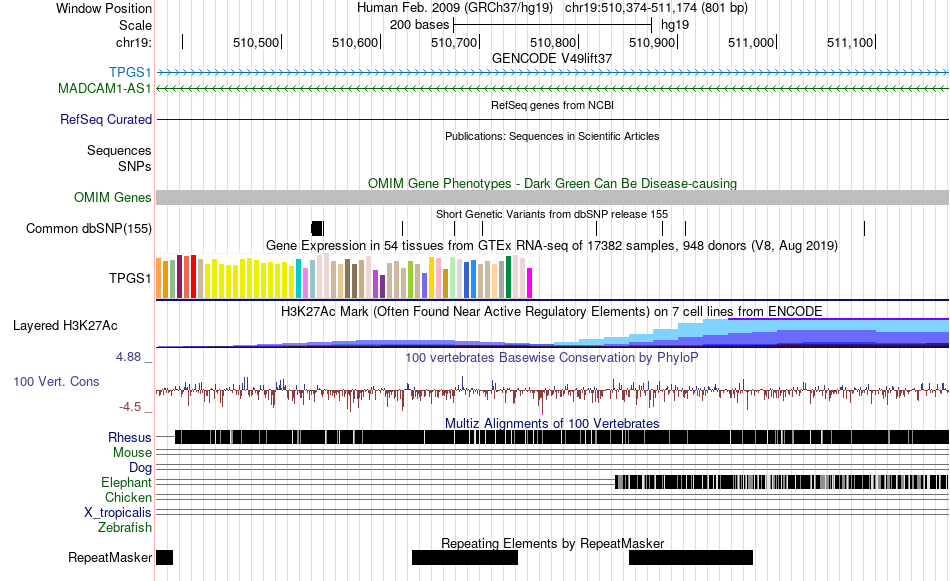Click the striped Elephant alignment block
950x581 pixels.
coord(782,482)
